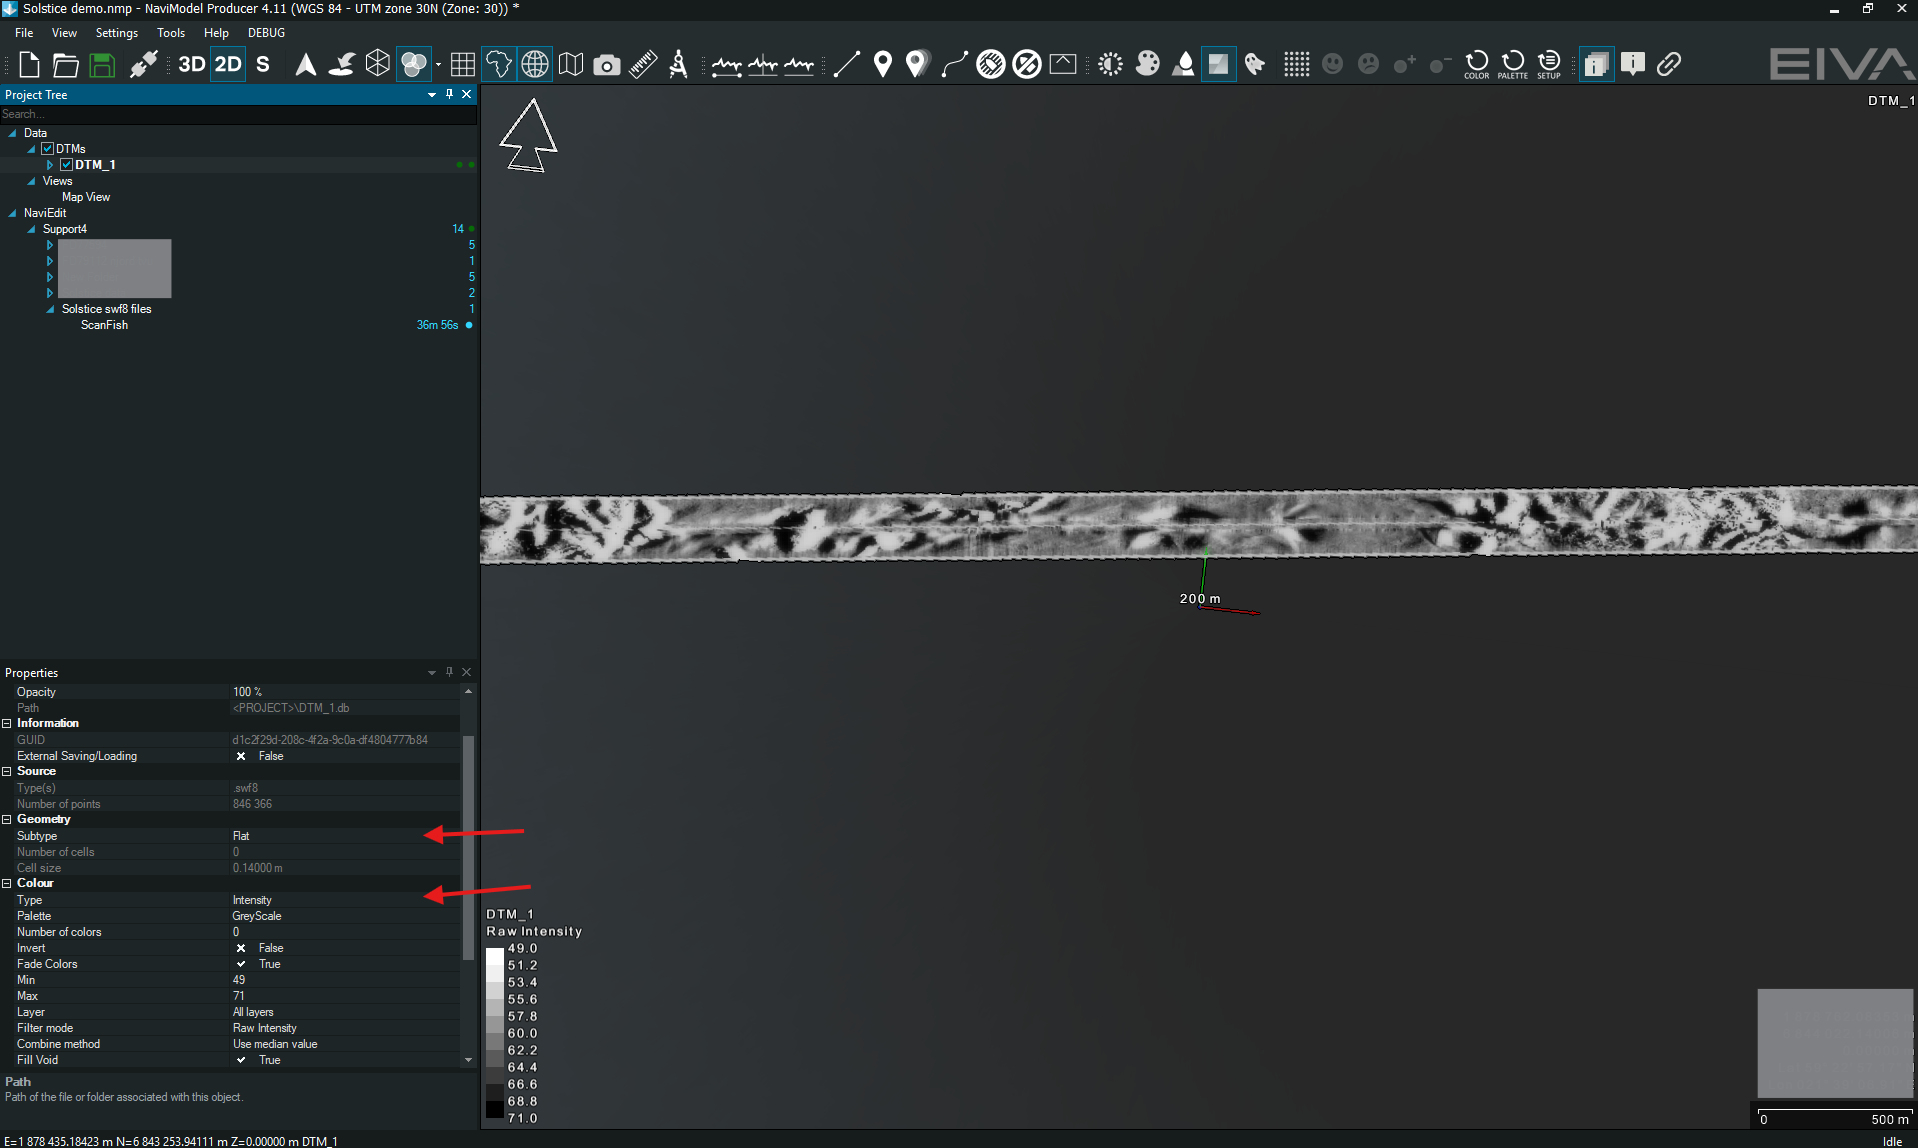The width and height of the screenshot is (1918, 1148).
Task: Open the View menu
Action: coord(64,33)
